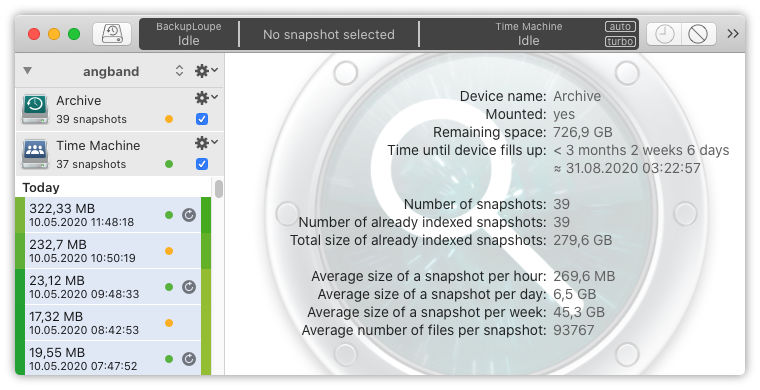Click green dot on 19,55 MB snapshot

tap(169, 359)
